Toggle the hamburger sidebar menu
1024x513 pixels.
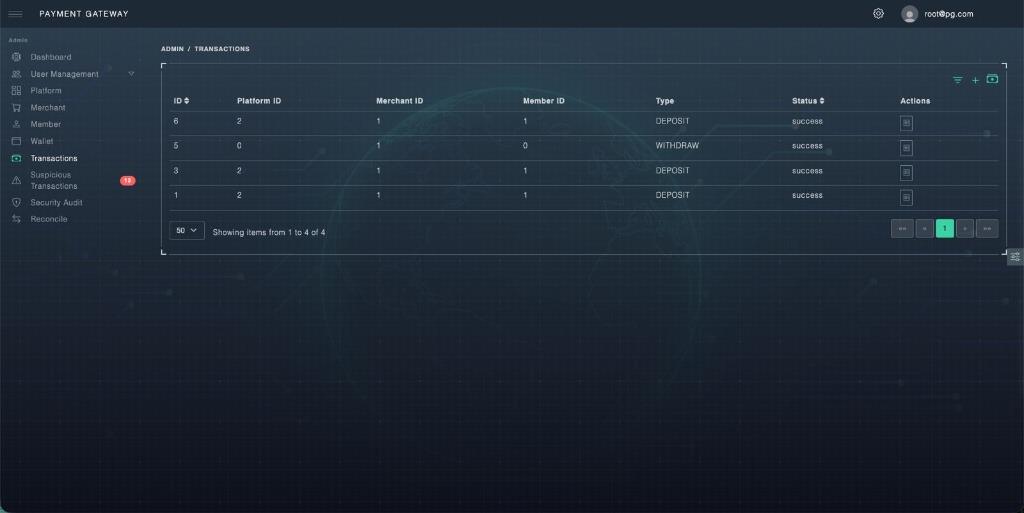(16, 14)
